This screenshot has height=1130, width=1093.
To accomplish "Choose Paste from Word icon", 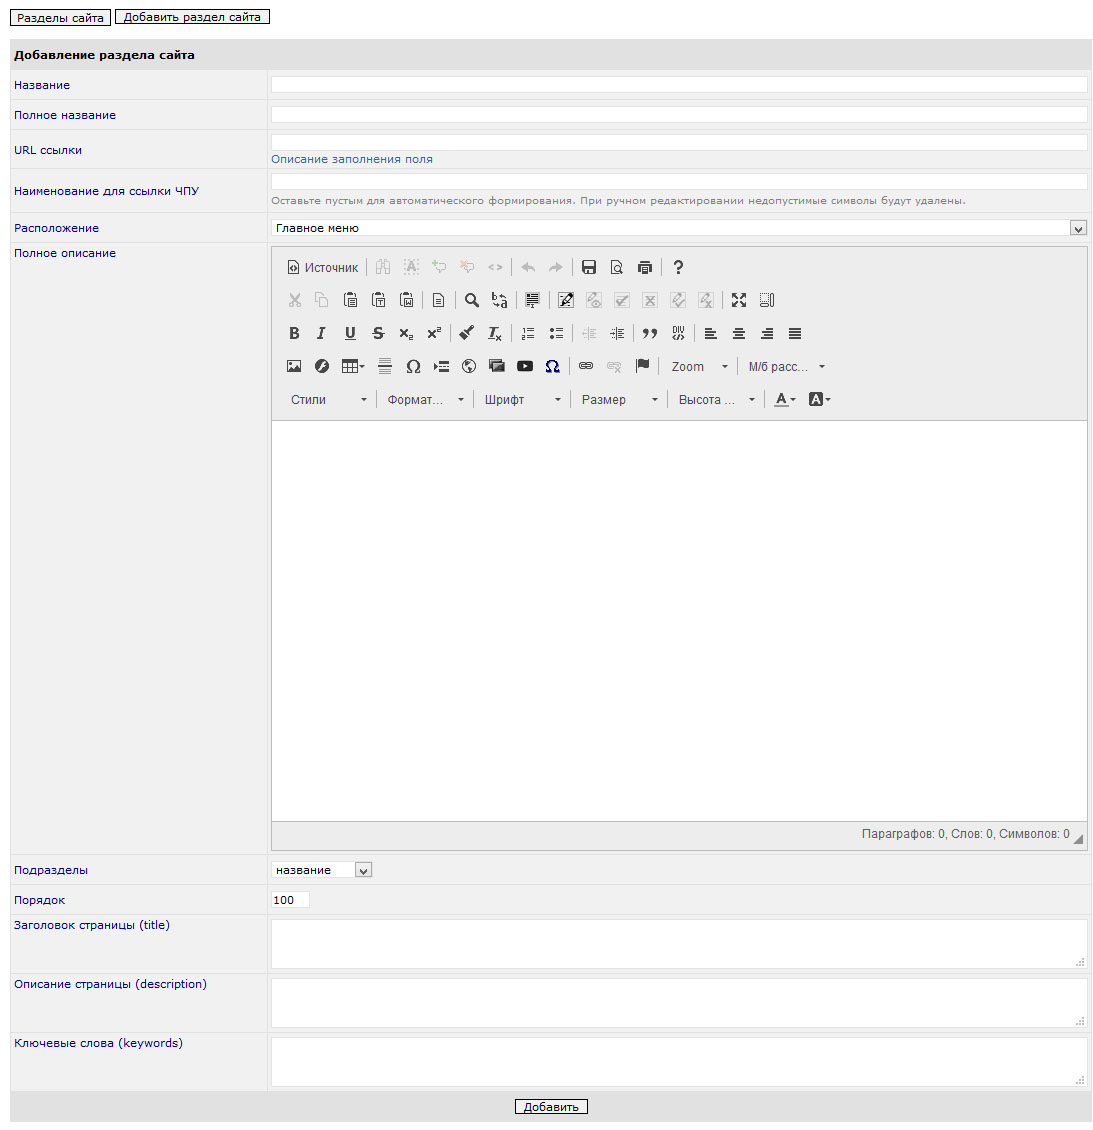I will coord(406,300).
